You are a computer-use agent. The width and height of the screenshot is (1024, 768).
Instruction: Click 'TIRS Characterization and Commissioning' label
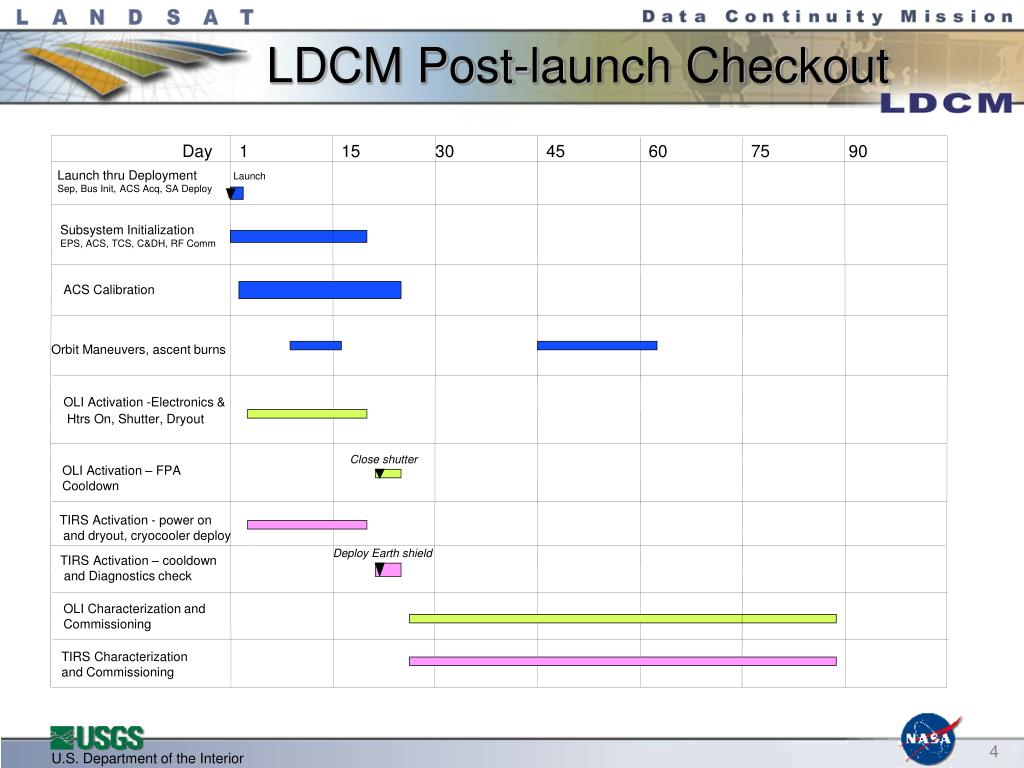(x=124, y=664)
